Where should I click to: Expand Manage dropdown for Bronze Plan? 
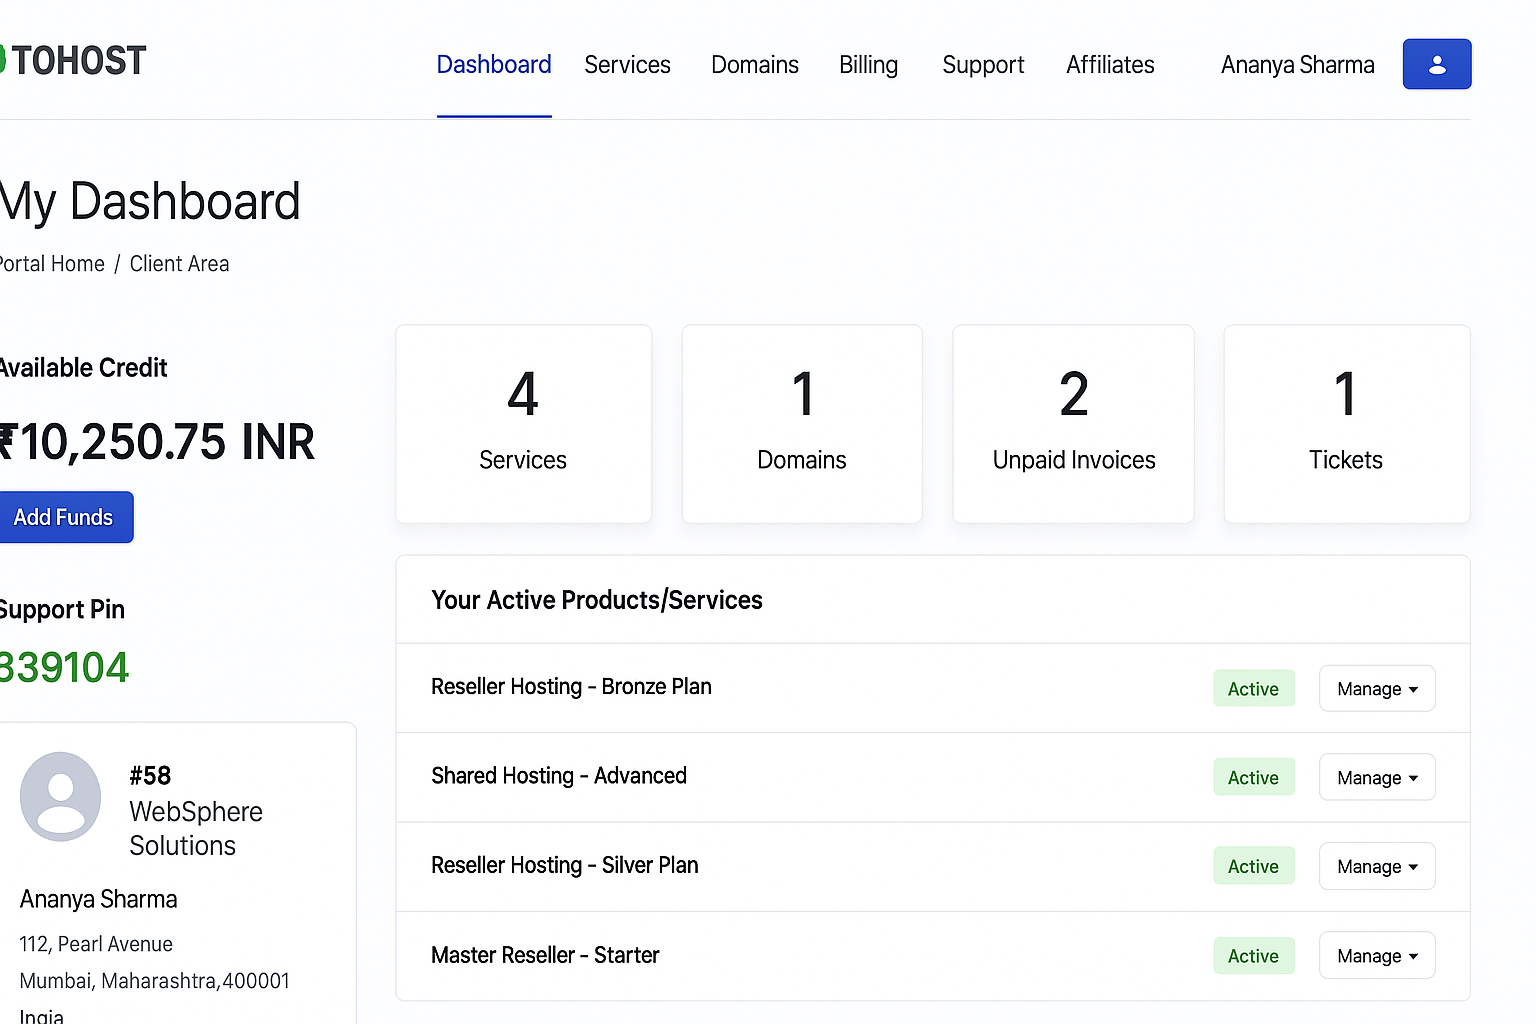pos(1376,689)
